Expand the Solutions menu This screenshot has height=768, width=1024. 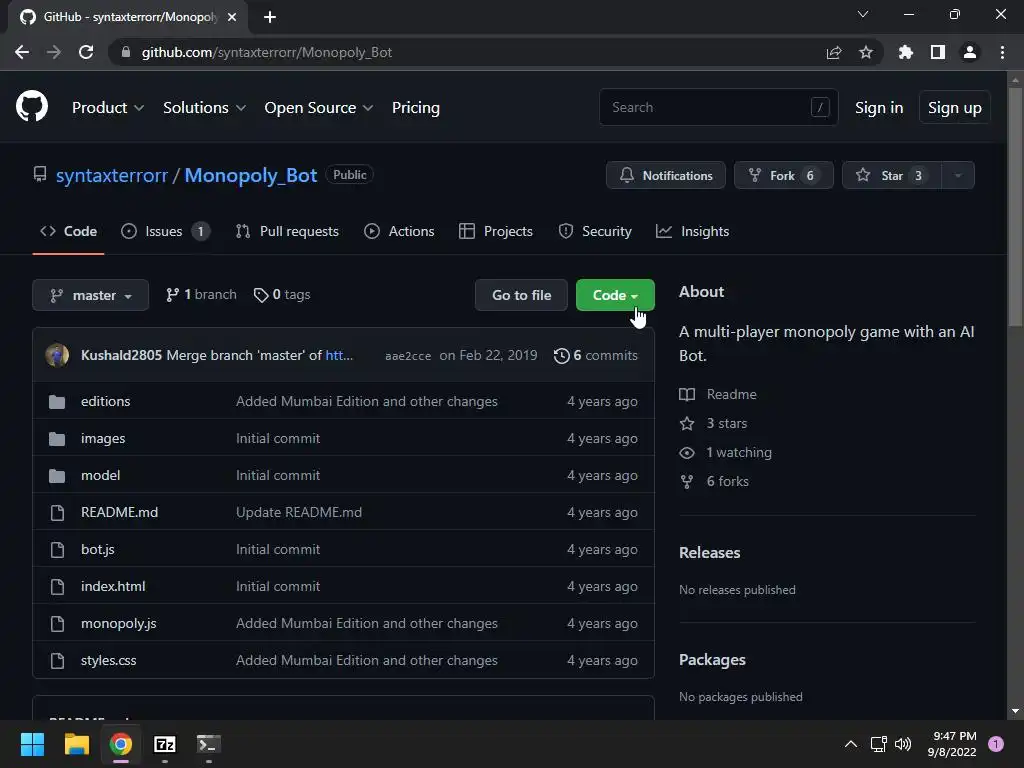[204, 108]
